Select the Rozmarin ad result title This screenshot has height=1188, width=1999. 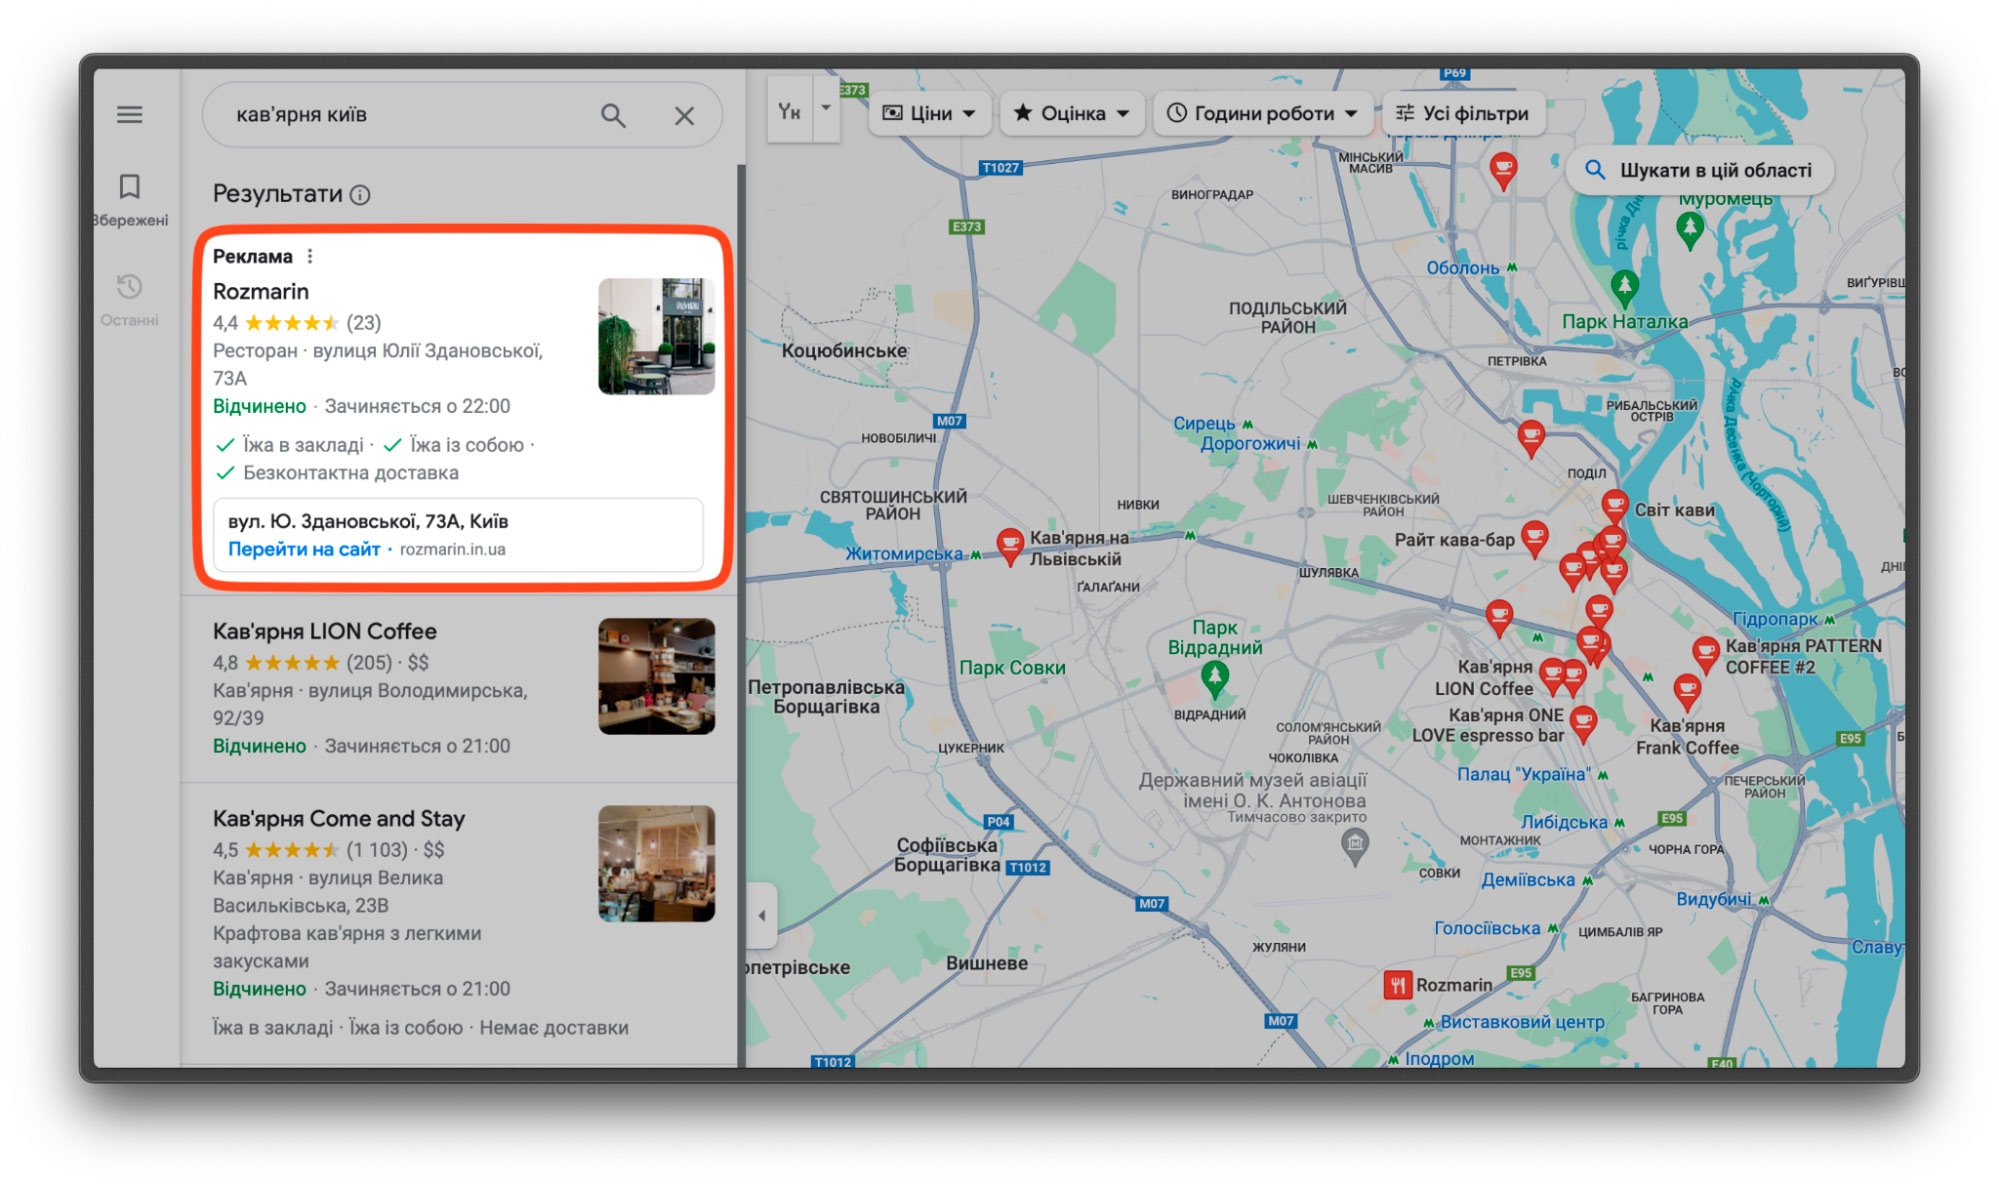pos(261,292)
